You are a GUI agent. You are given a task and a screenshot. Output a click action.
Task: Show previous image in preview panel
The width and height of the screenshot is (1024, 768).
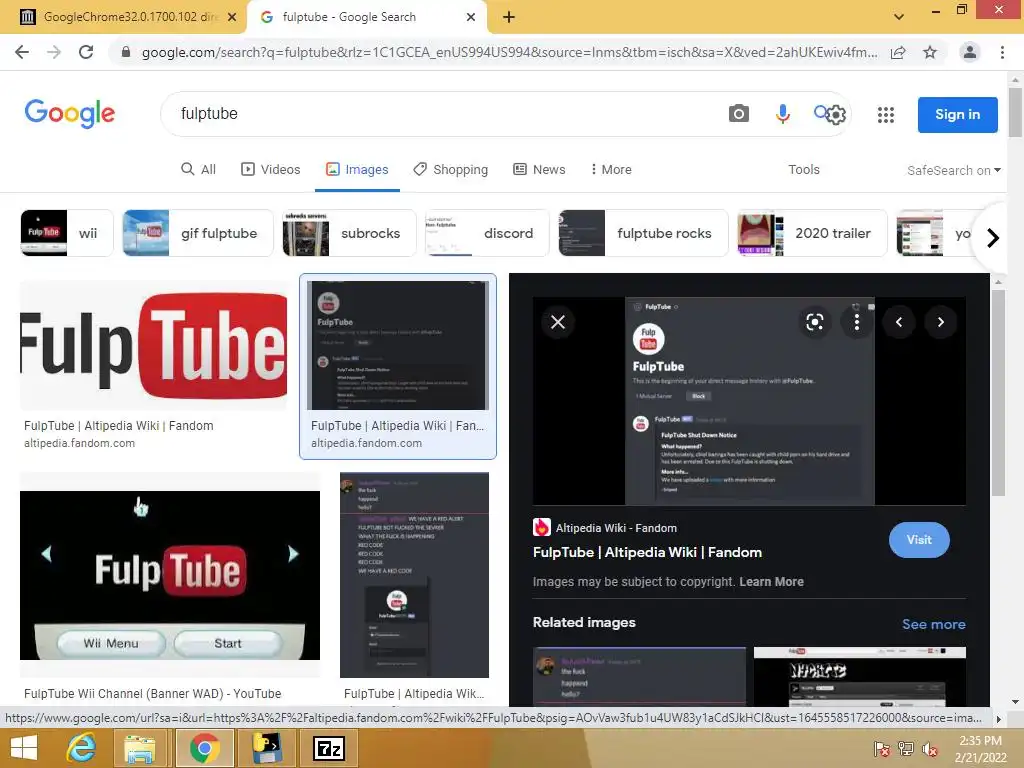tap(899, 322)
